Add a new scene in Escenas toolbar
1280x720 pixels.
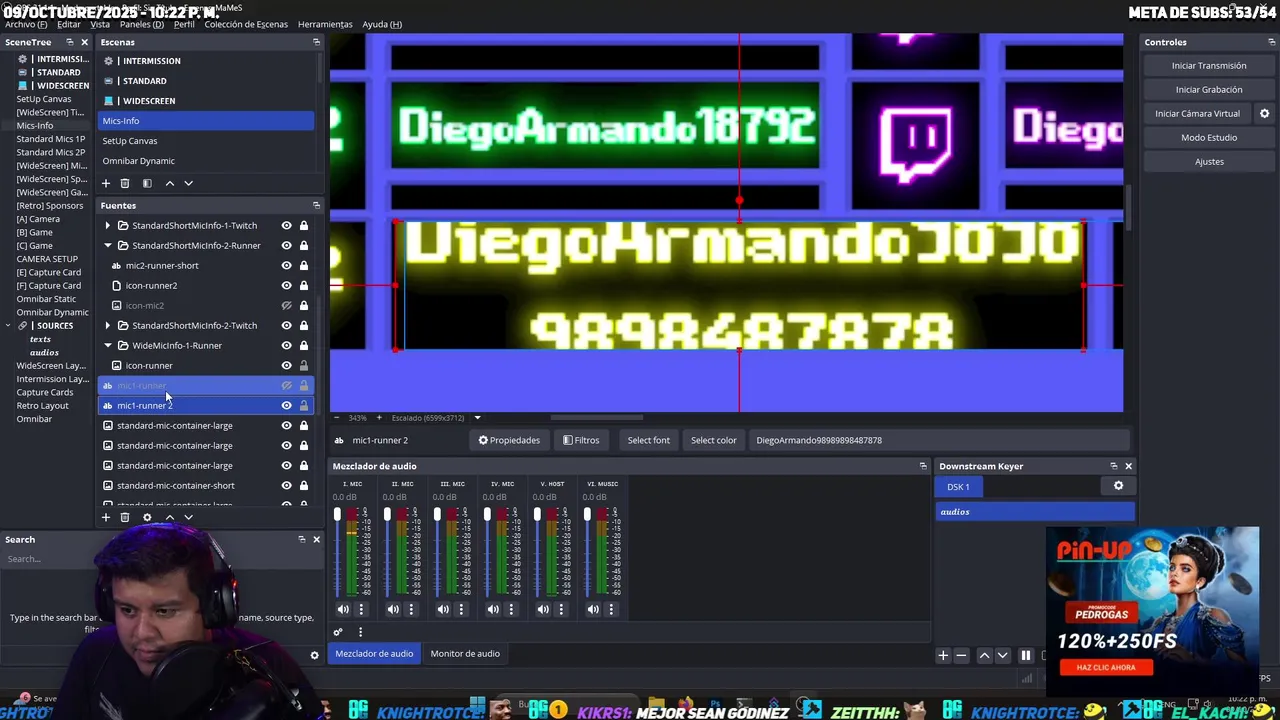point(106,183)
